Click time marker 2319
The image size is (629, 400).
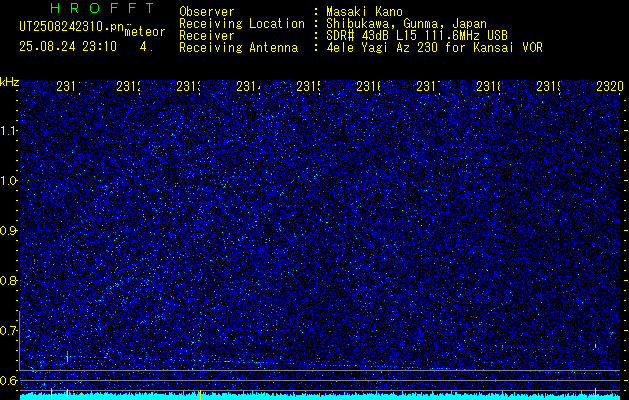click(x=549, y=87)
